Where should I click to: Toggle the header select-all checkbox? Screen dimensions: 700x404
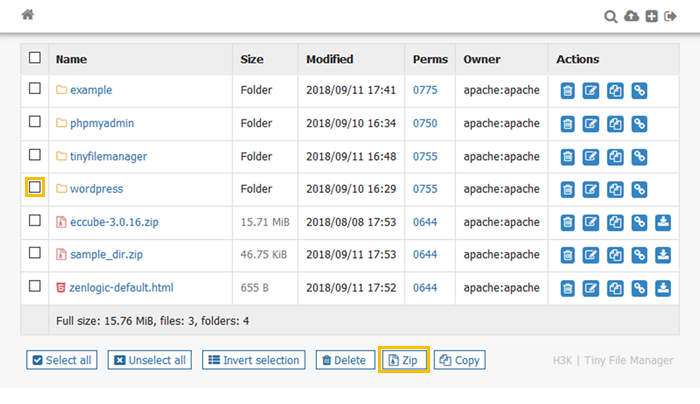(35, 58)
